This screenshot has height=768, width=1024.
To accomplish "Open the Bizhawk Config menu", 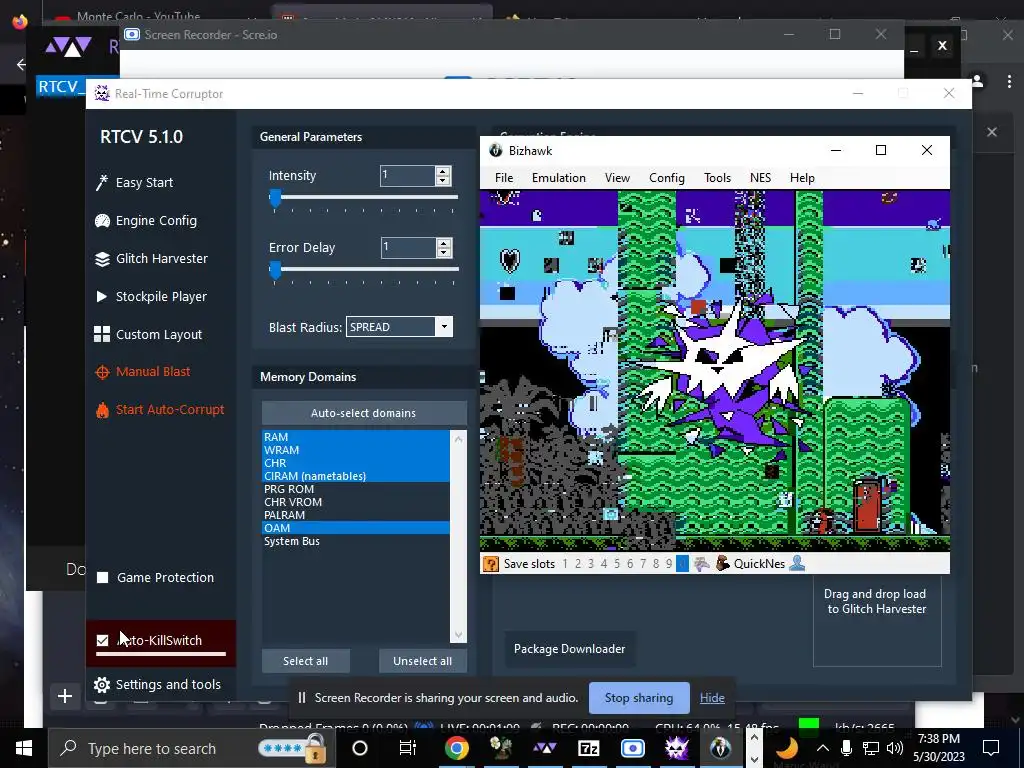I will 667,178.
